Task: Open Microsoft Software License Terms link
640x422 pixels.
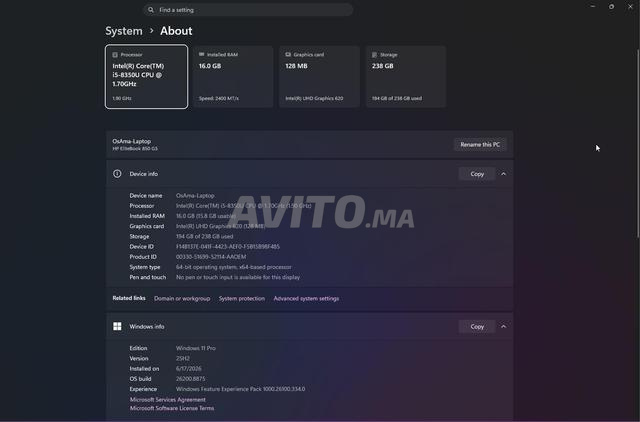Action: click(x=172, y=408)
